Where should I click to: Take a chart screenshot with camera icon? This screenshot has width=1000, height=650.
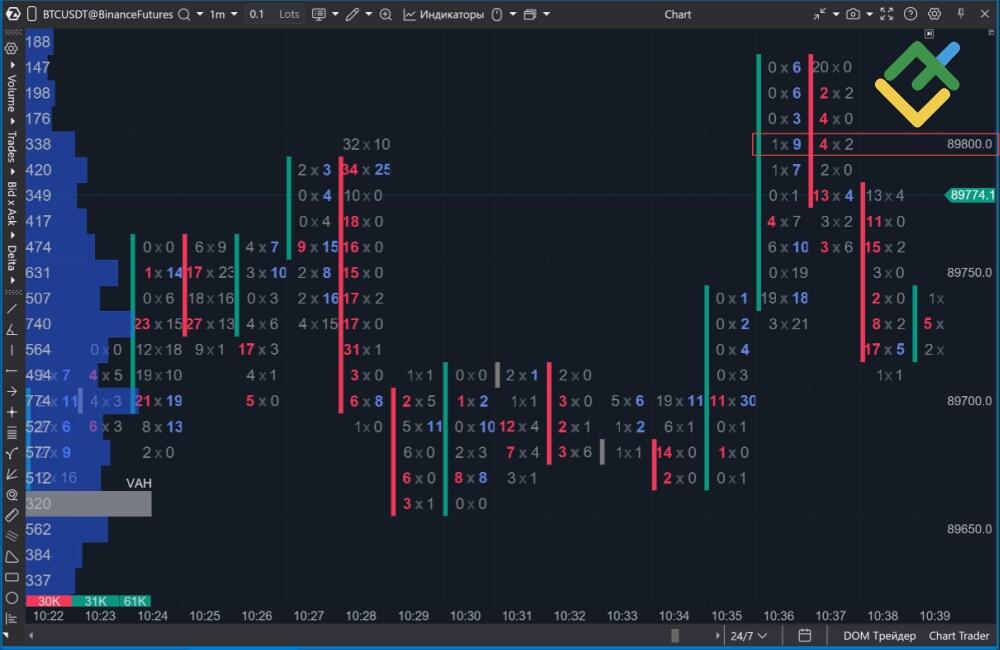click(853, 13)
